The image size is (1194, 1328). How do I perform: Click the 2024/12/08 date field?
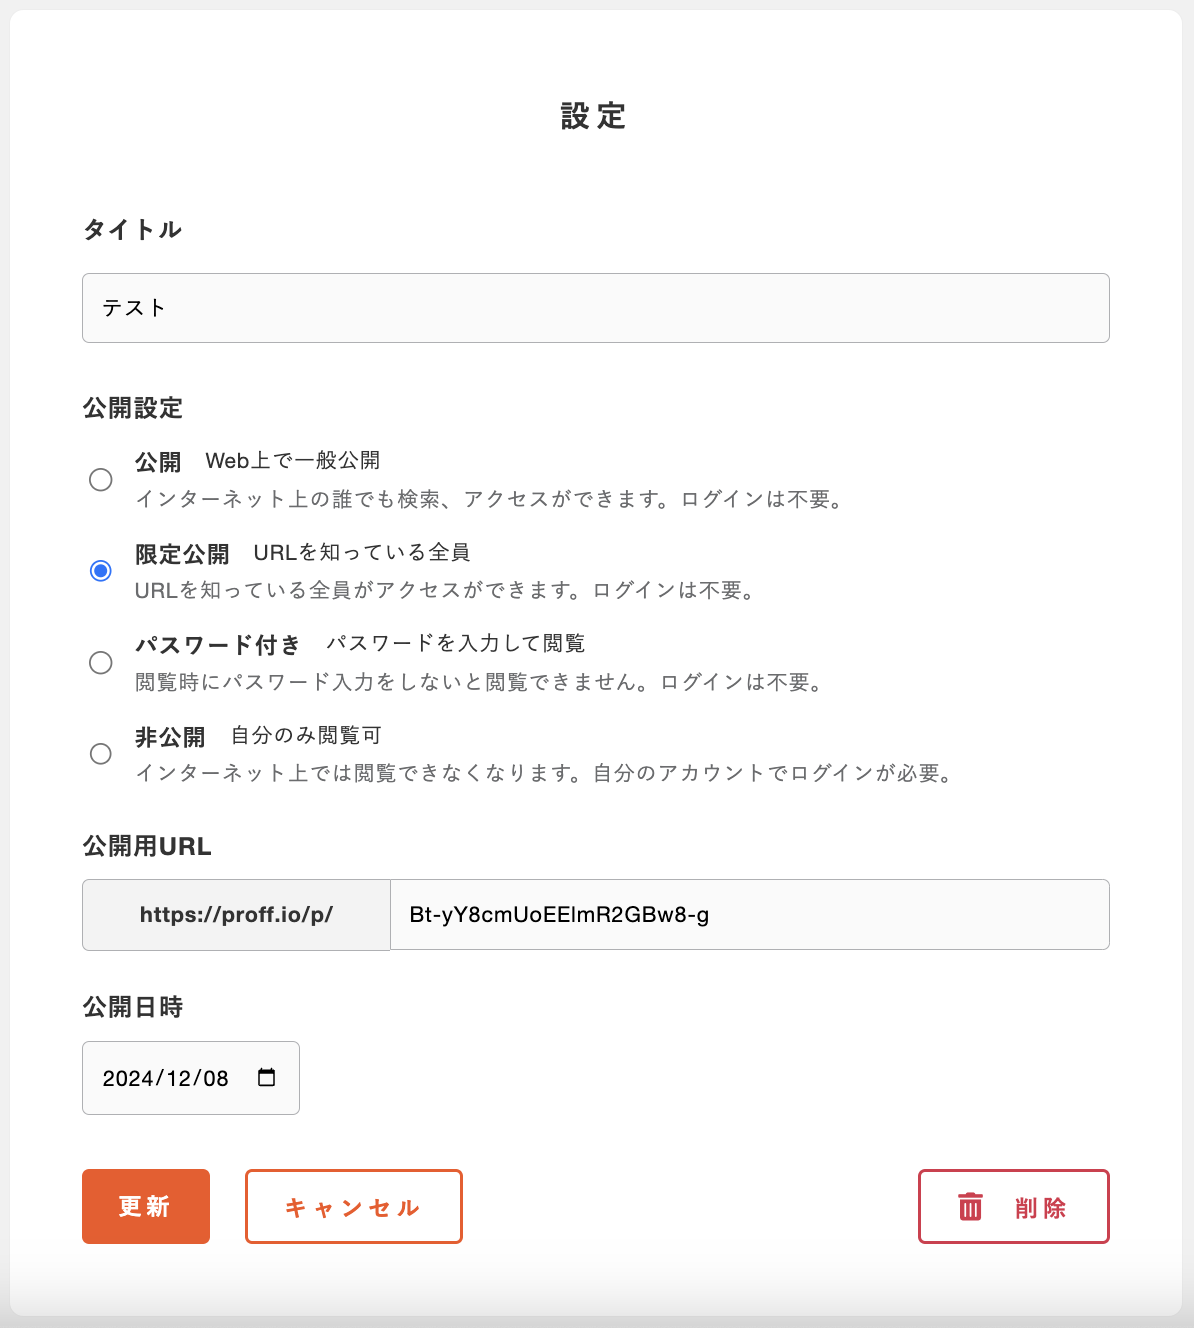[x=191, y=1078]
